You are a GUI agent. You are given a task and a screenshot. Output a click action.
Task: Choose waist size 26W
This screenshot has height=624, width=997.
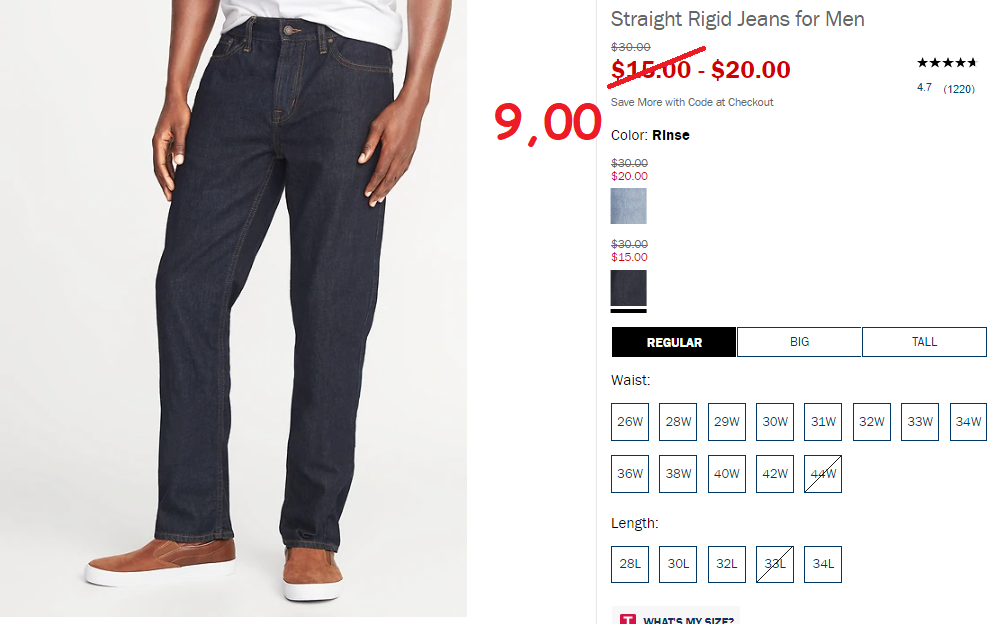click(630, 422)
